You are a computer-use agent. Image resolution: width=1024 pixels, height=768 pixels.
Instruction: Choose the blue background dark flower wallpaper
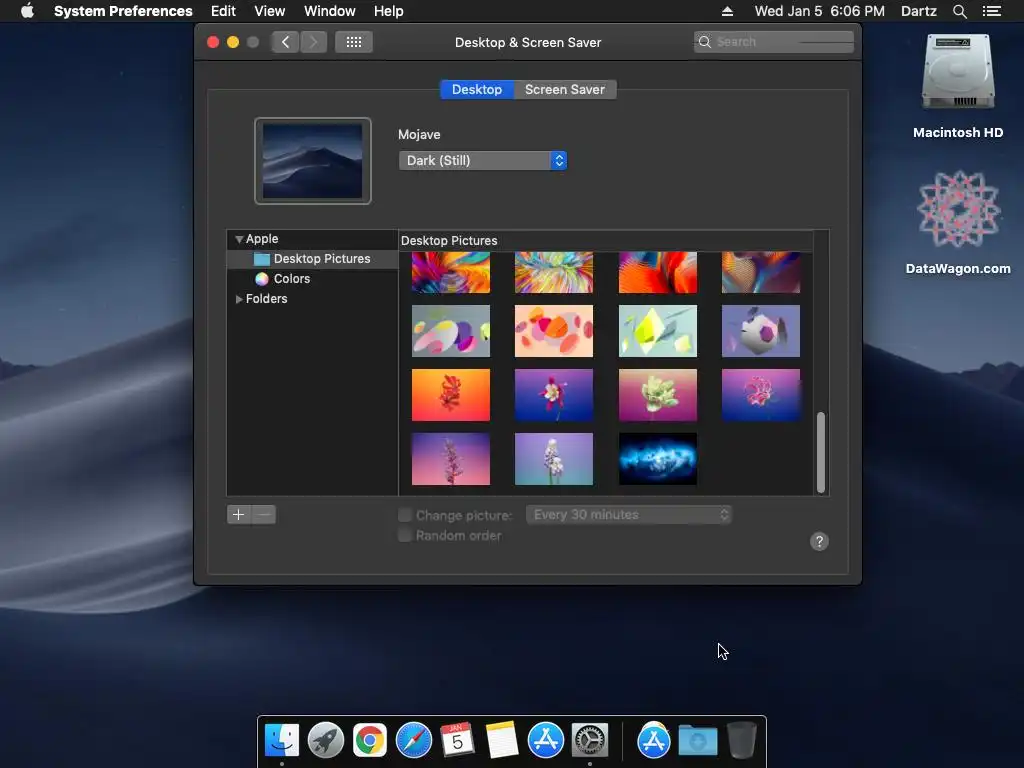(554, 395)
